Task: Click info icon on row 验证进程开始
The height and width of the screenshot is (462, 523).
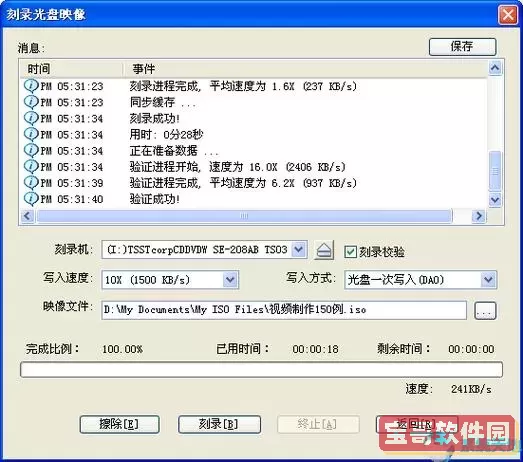Action: [31, 166]
